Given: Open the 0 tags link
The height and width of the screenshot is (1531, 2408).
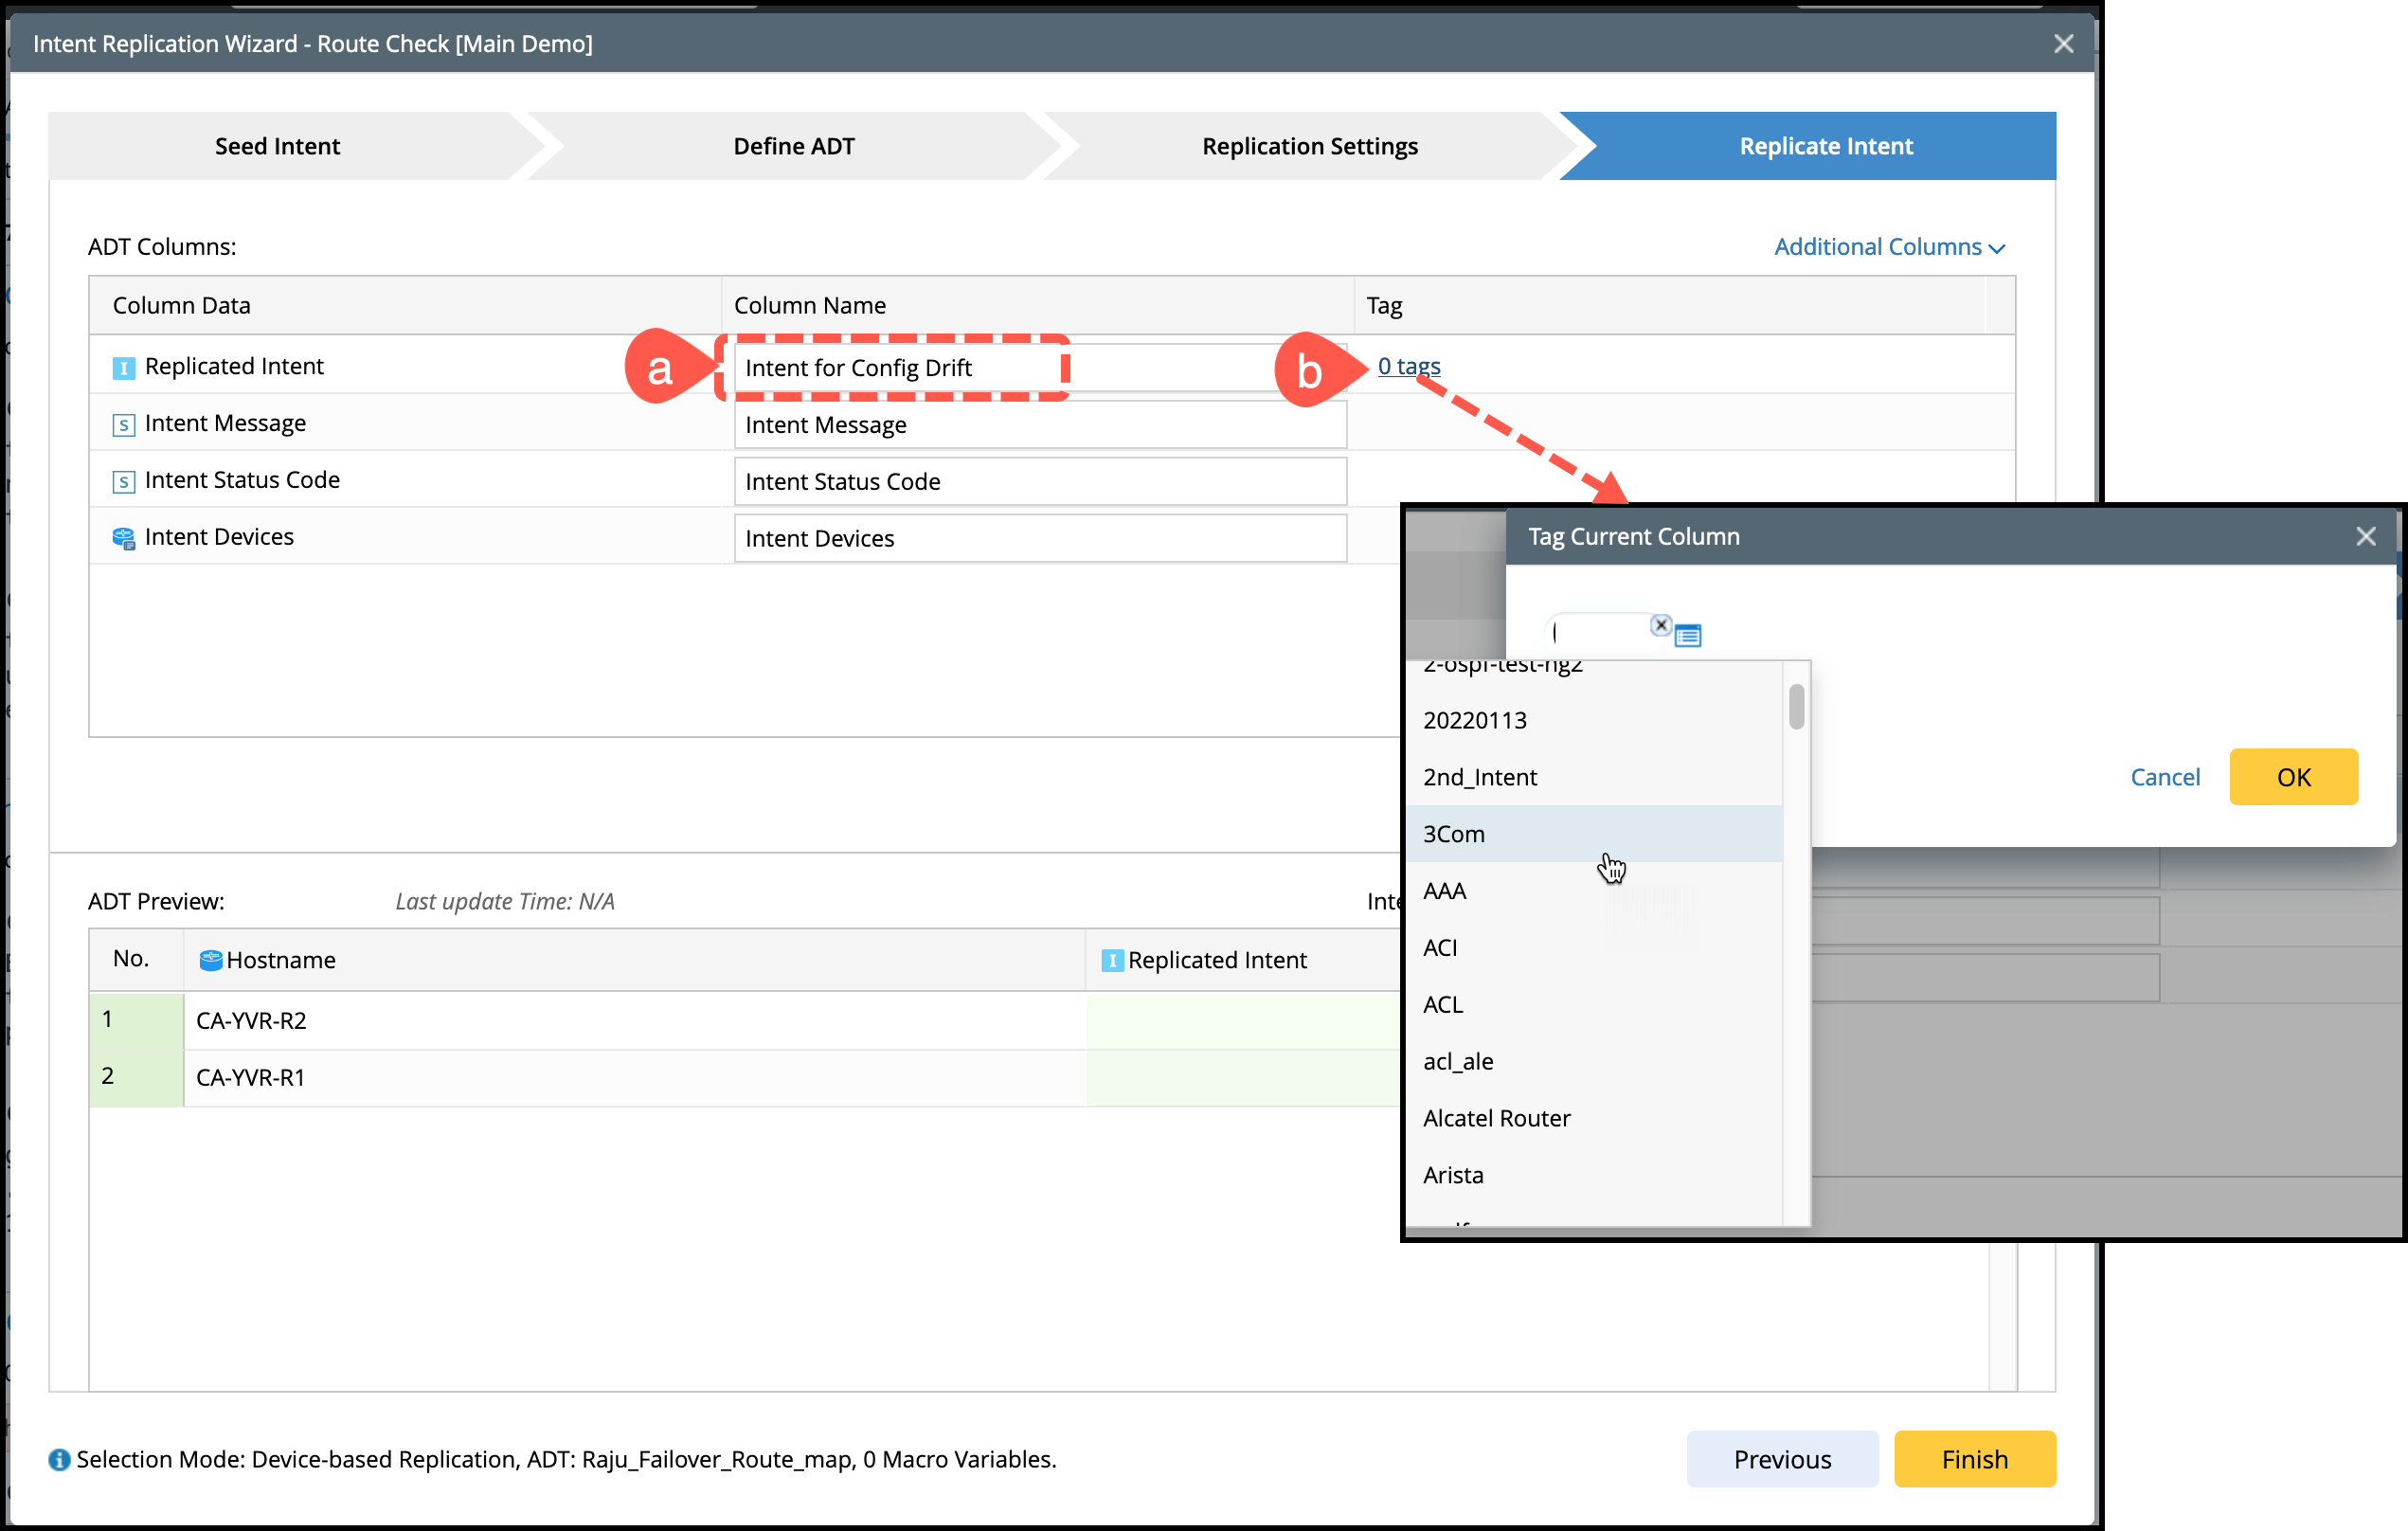Looking at the screenshot, I should pyautogui.click(x=1408, y=366).
